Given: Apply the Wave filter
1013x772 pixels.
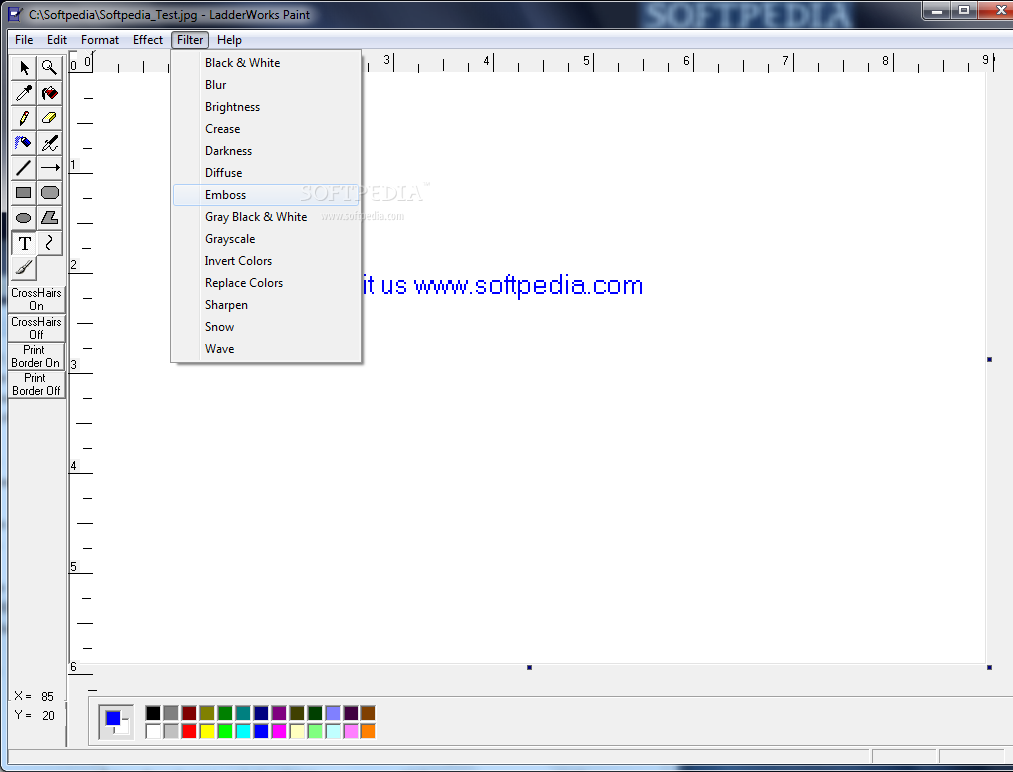Looking at the screenshot, I should [x=266, y=348].
